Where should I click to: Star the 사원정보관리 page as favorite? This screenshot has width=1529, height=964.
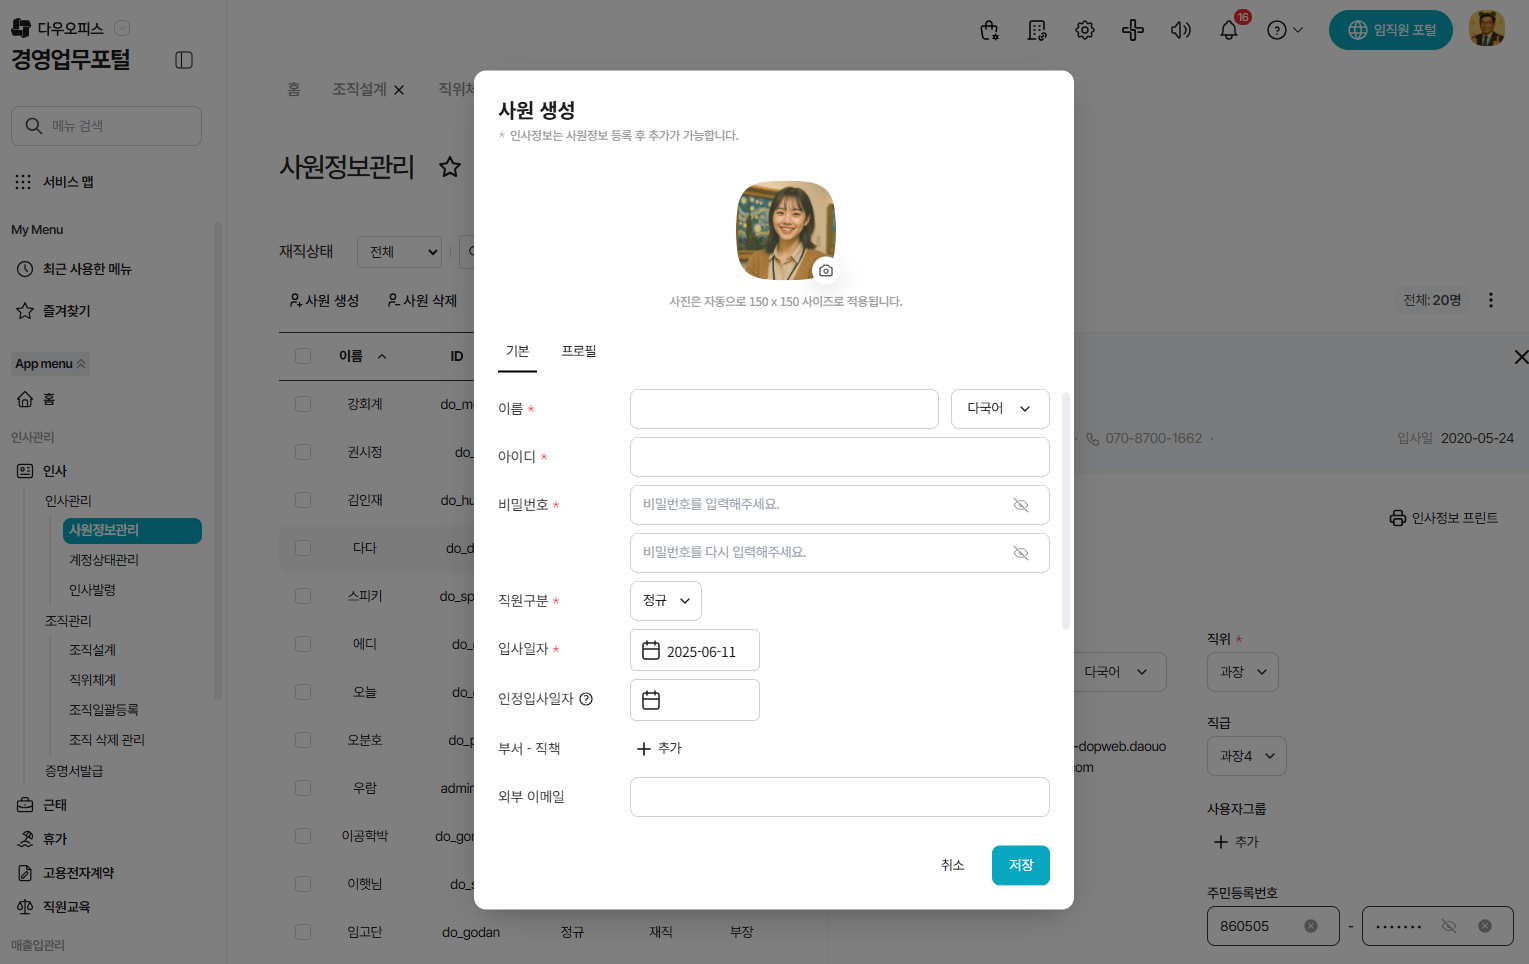[x=450, y=167]
